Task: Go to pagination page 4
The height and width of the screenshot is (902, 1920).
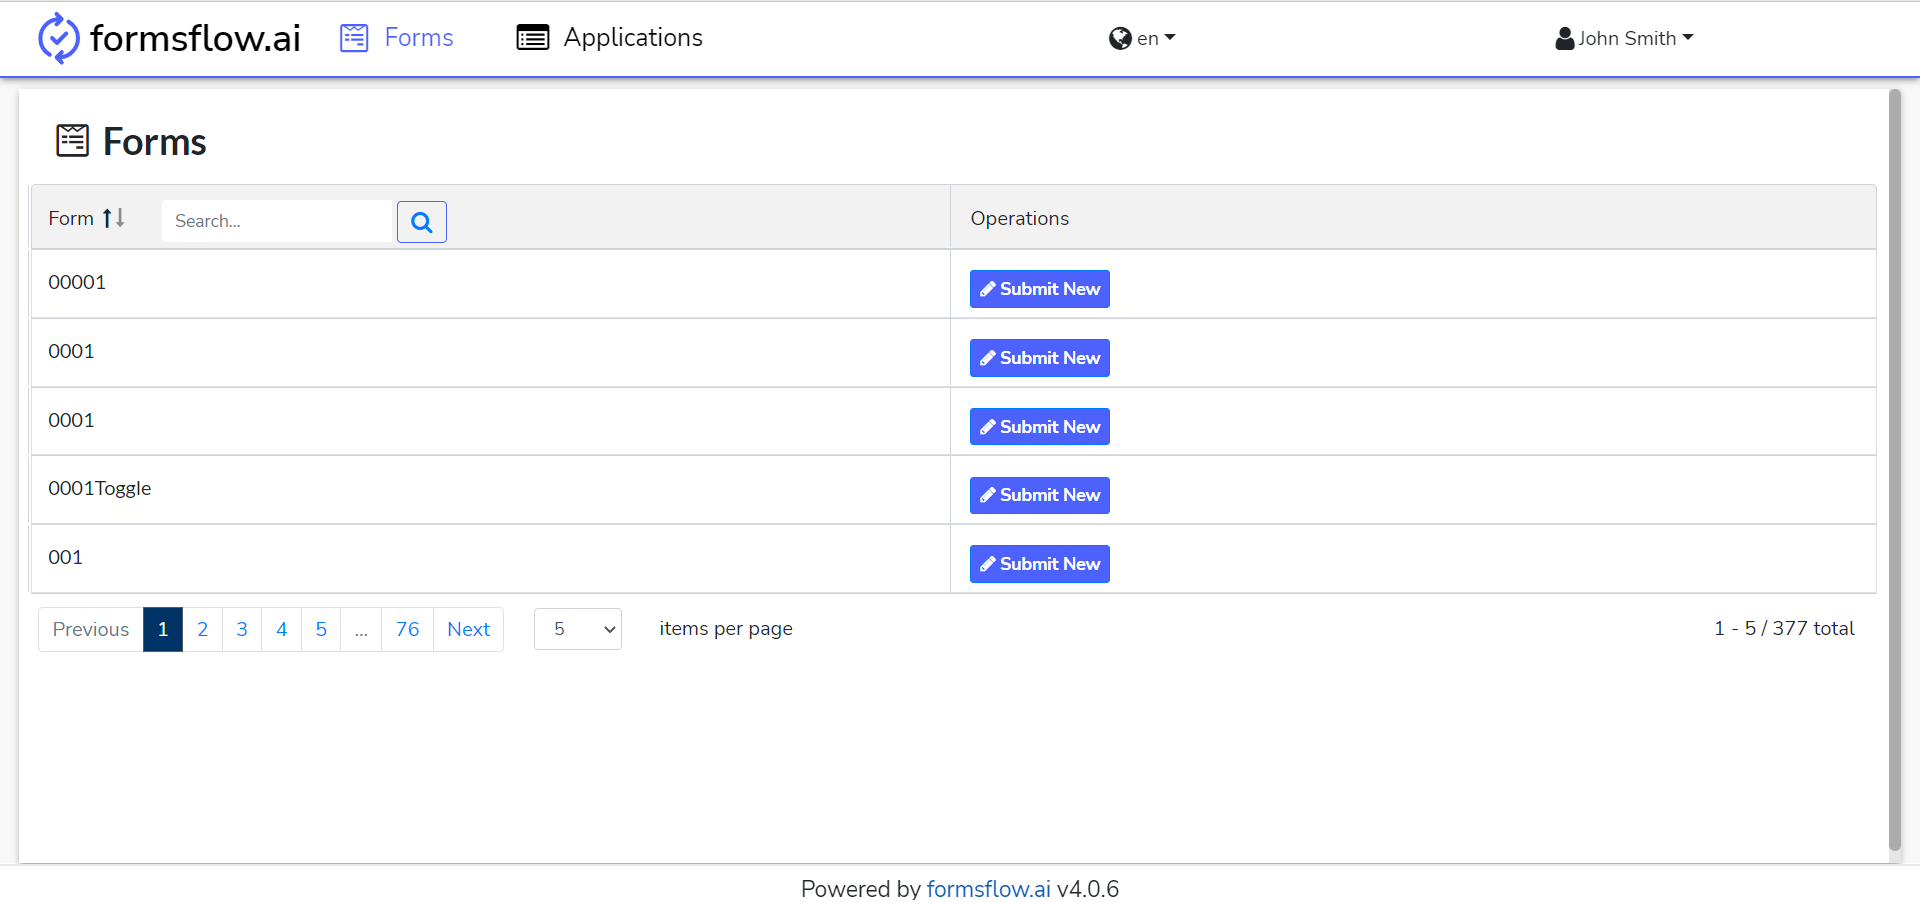Action: click(282, 629)
